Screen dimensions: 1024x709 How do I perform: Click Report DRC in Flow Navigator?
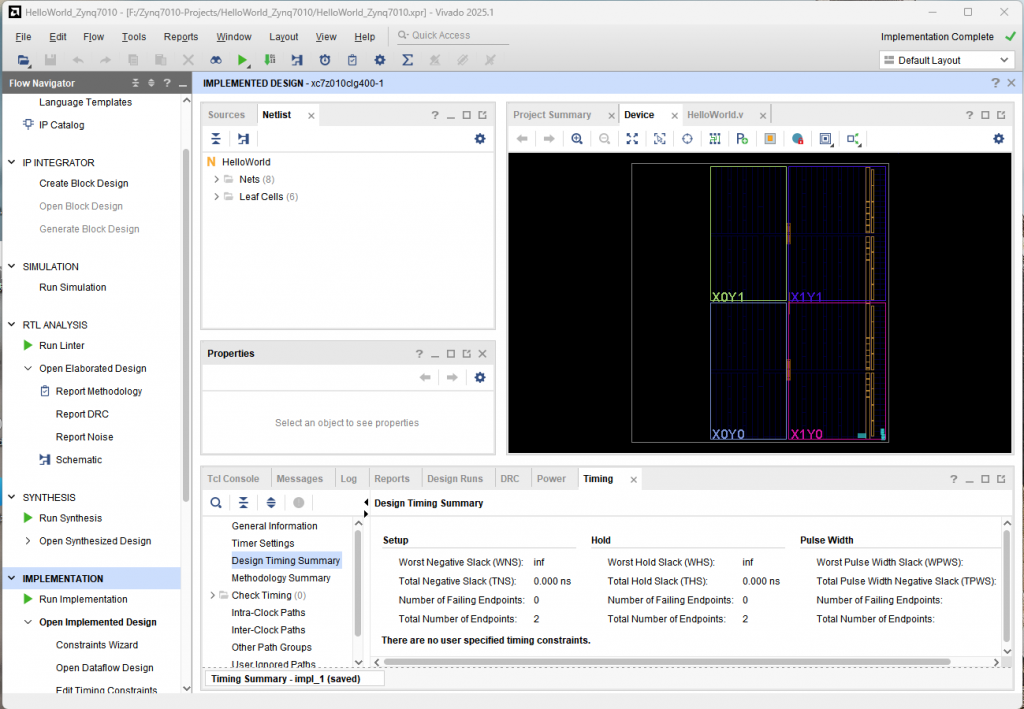point(82,414)
